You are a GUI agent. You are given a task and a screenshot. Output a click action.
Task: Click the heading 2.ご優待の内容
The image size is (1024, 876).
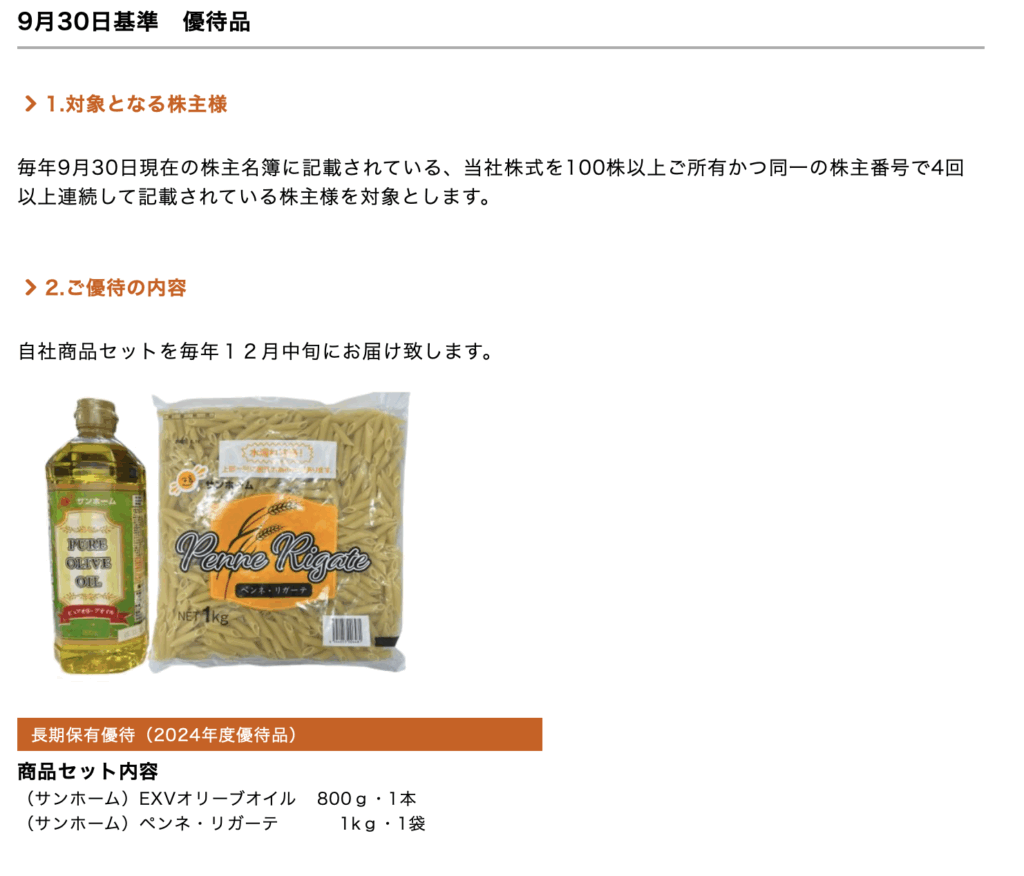(116, 287)
